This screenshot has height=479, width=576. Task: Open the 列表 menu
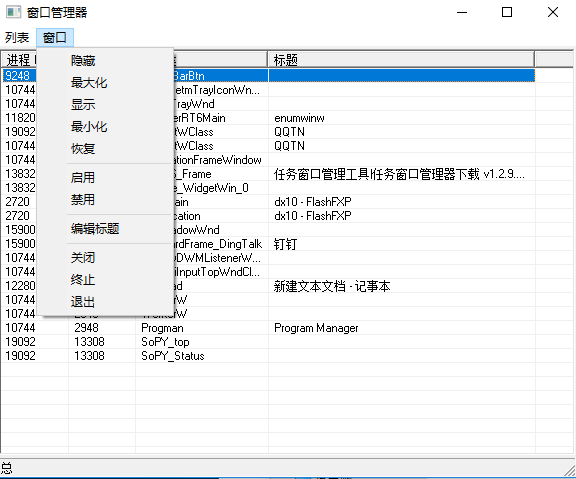point(17,37)
